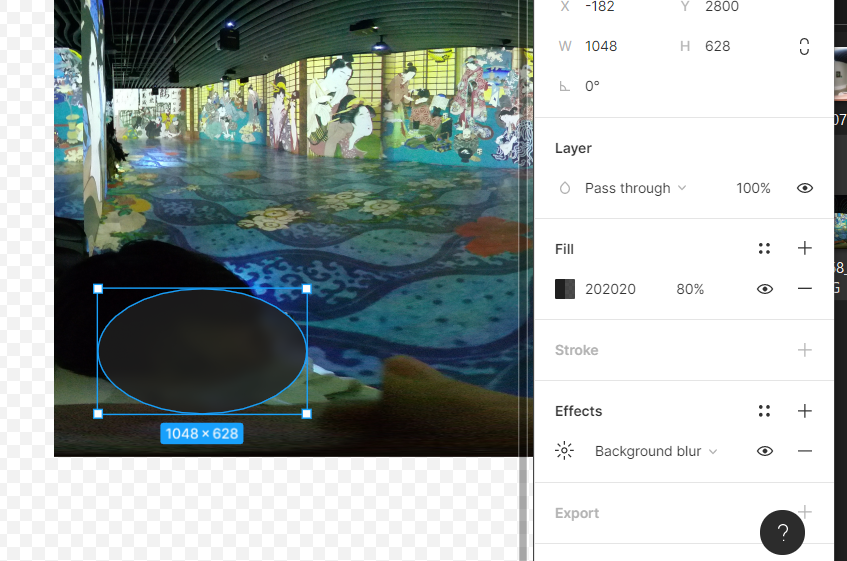Edit the X position field

pyautogui.click(x=600, y=7)
